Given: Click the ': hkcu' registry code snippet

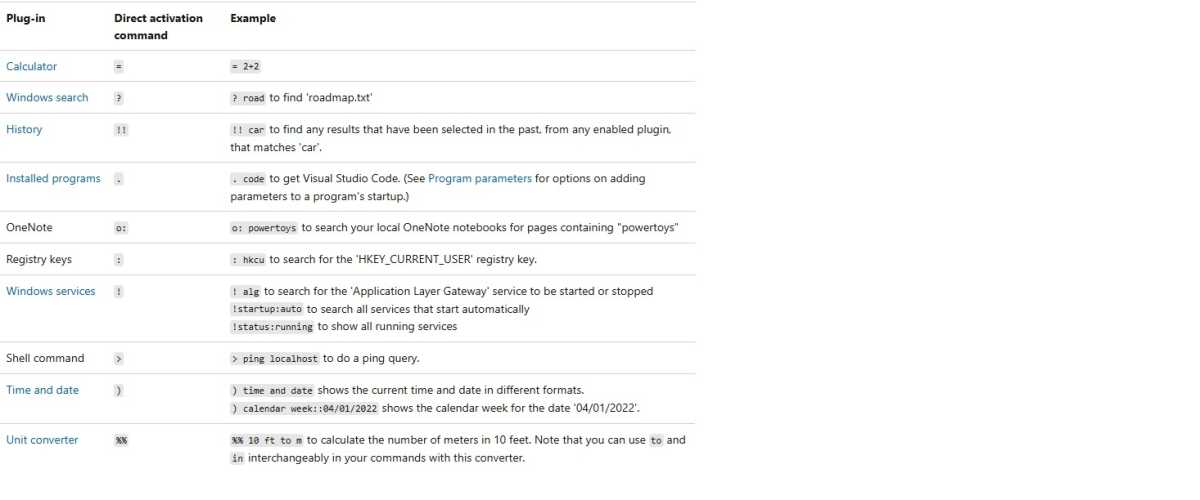Looking at the screenshot, I should pyautogui.click(x=248, y=260).
